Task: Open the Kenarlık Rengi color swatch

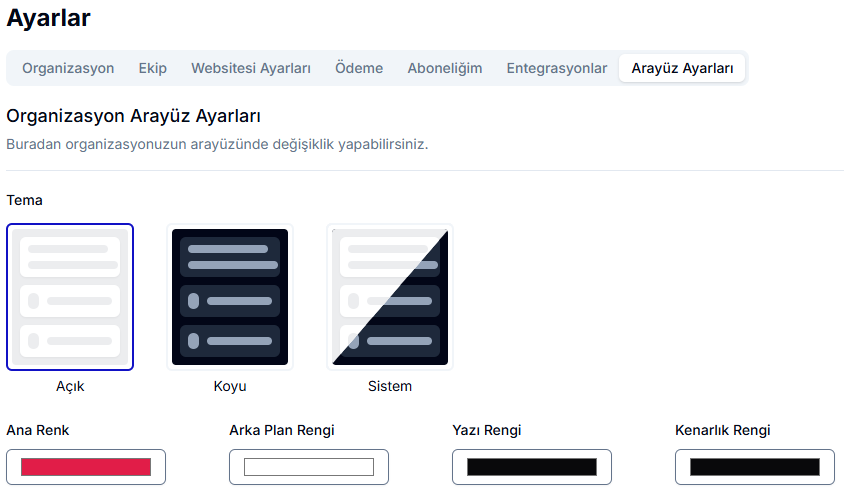Action: coord(755,467)
